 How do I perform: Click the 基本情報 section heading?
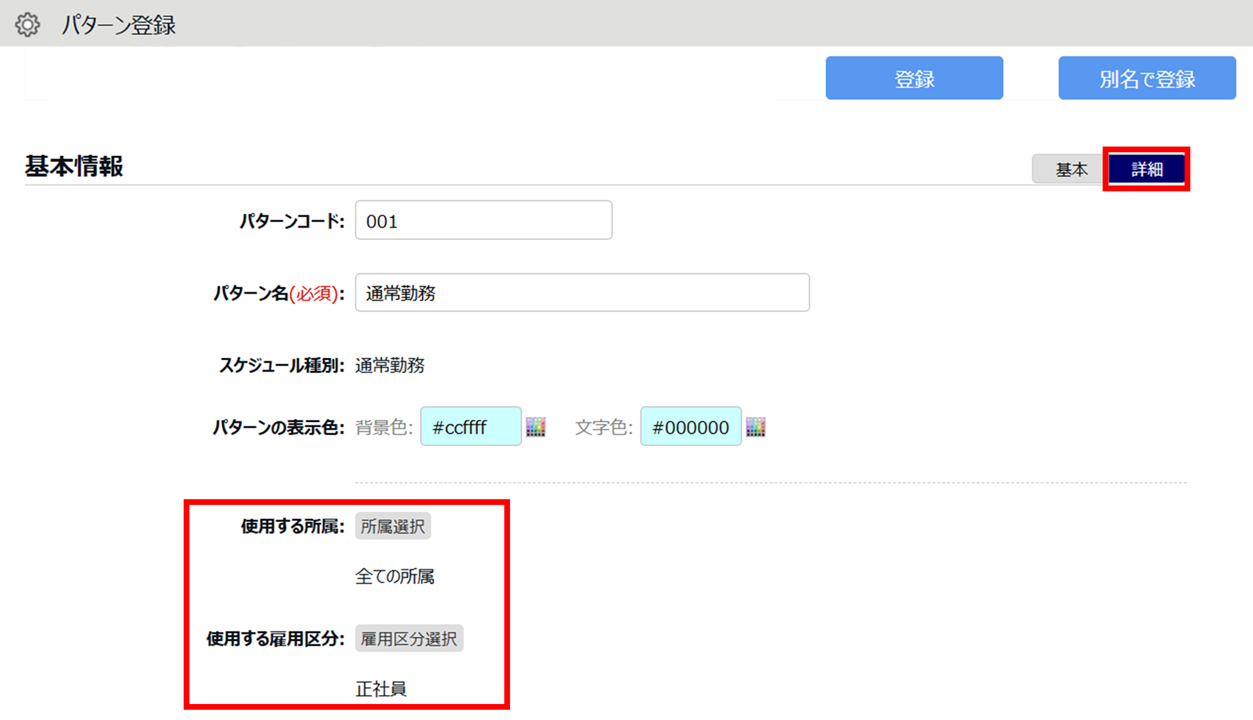(x=74, y=166)
